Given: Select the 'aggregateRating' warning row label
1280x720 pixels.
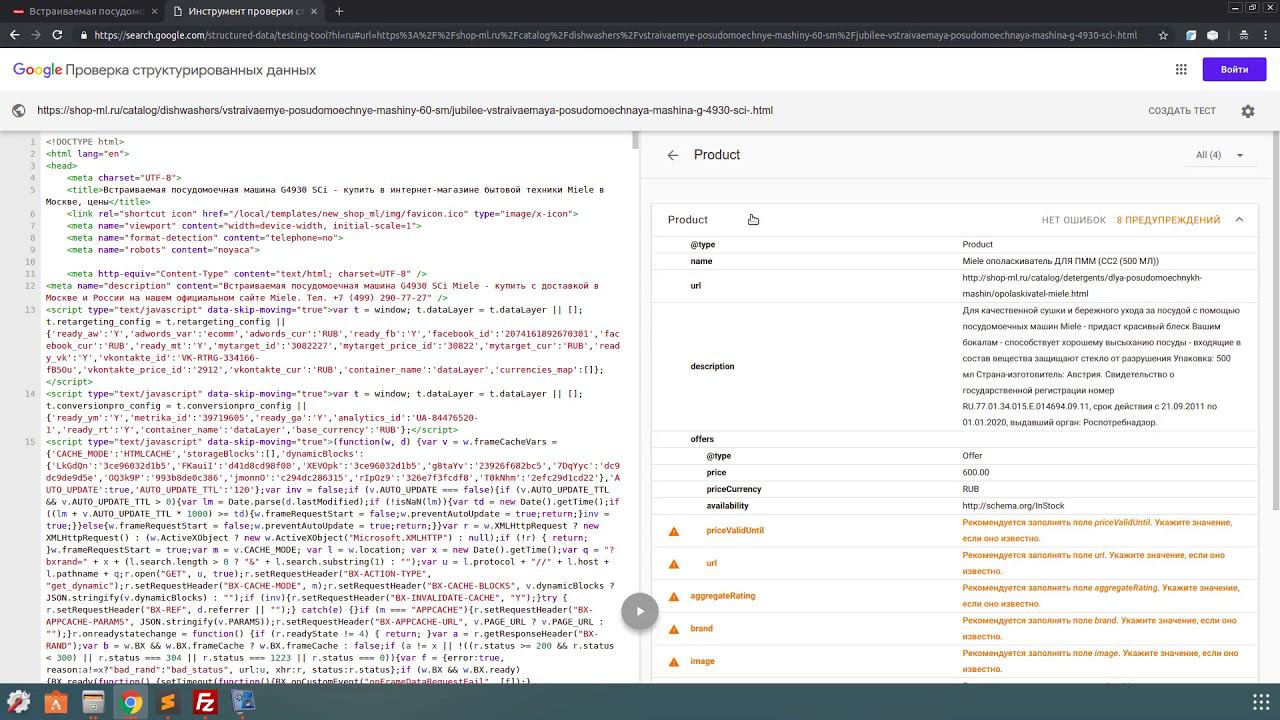Looking at the screenshot, I should [x=722, y=597].
